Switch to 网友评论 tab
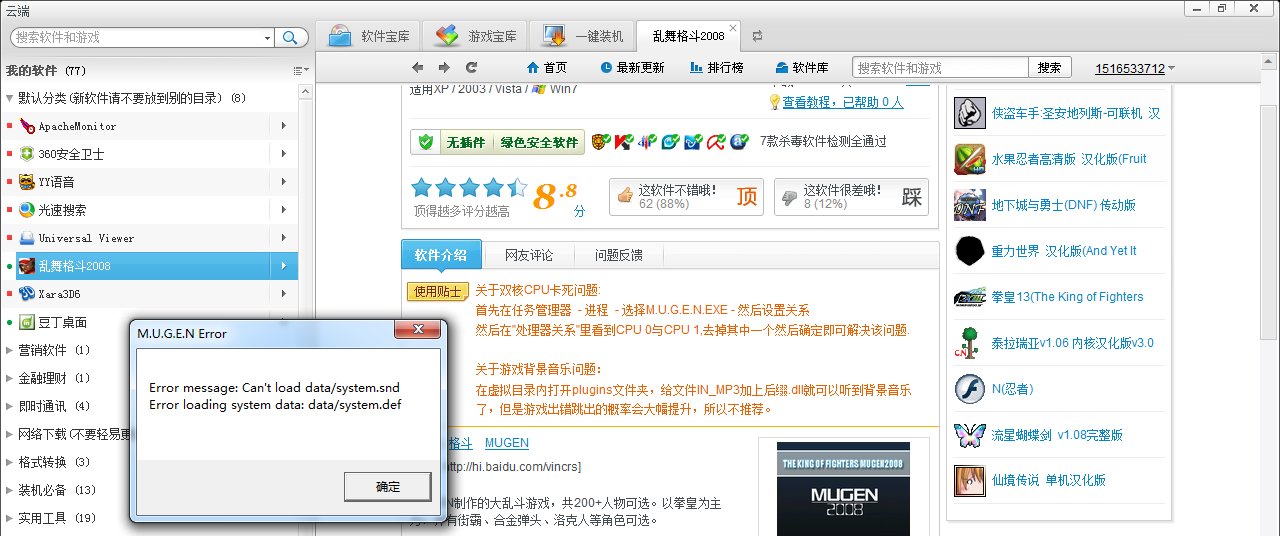1280x536 pixels. pyautogui.click(x=529, y=255)
